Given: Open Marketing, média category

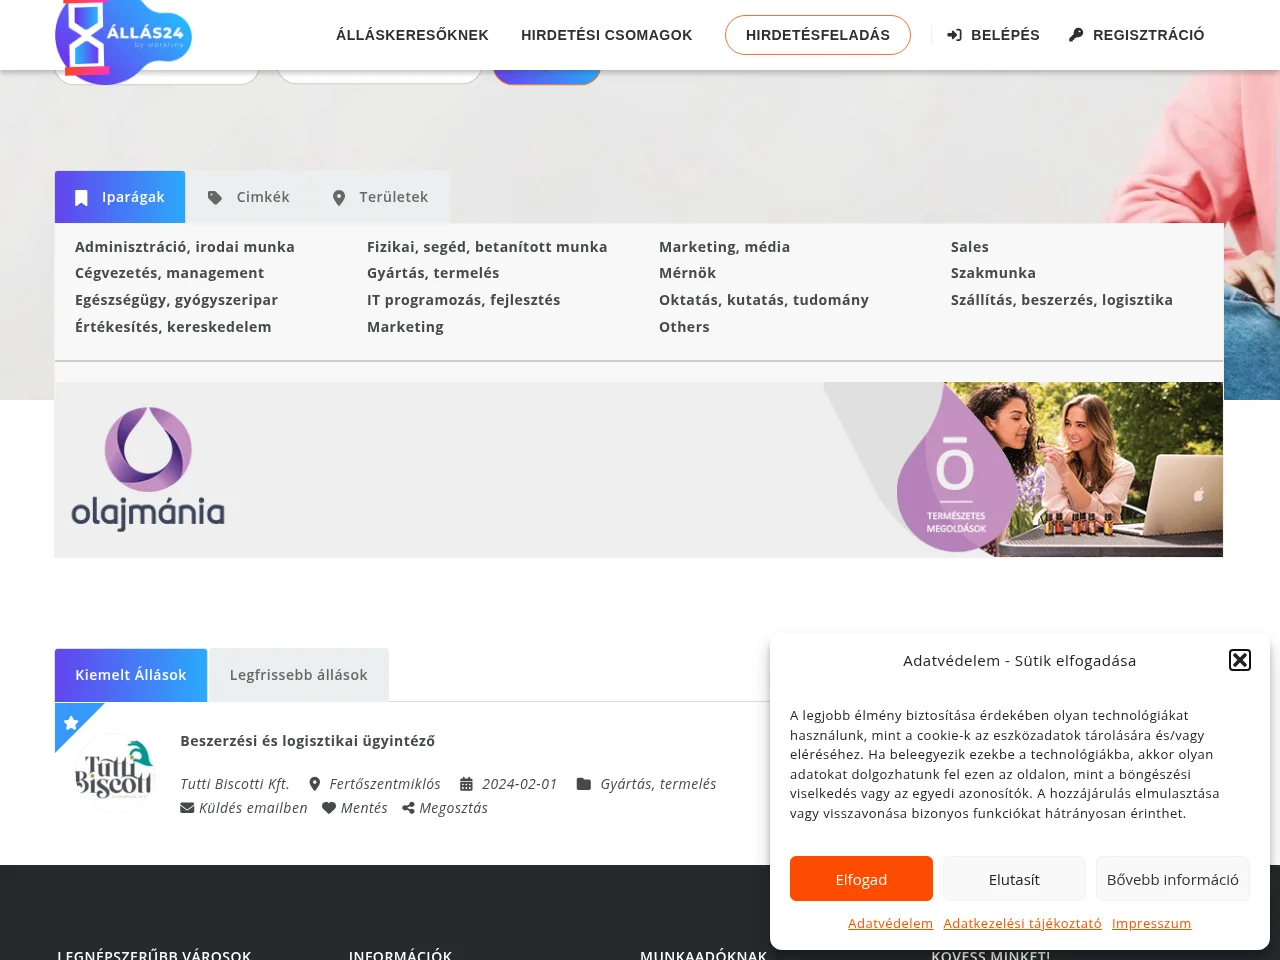Looking at the screenshot, I should click(x=725, y=247).
